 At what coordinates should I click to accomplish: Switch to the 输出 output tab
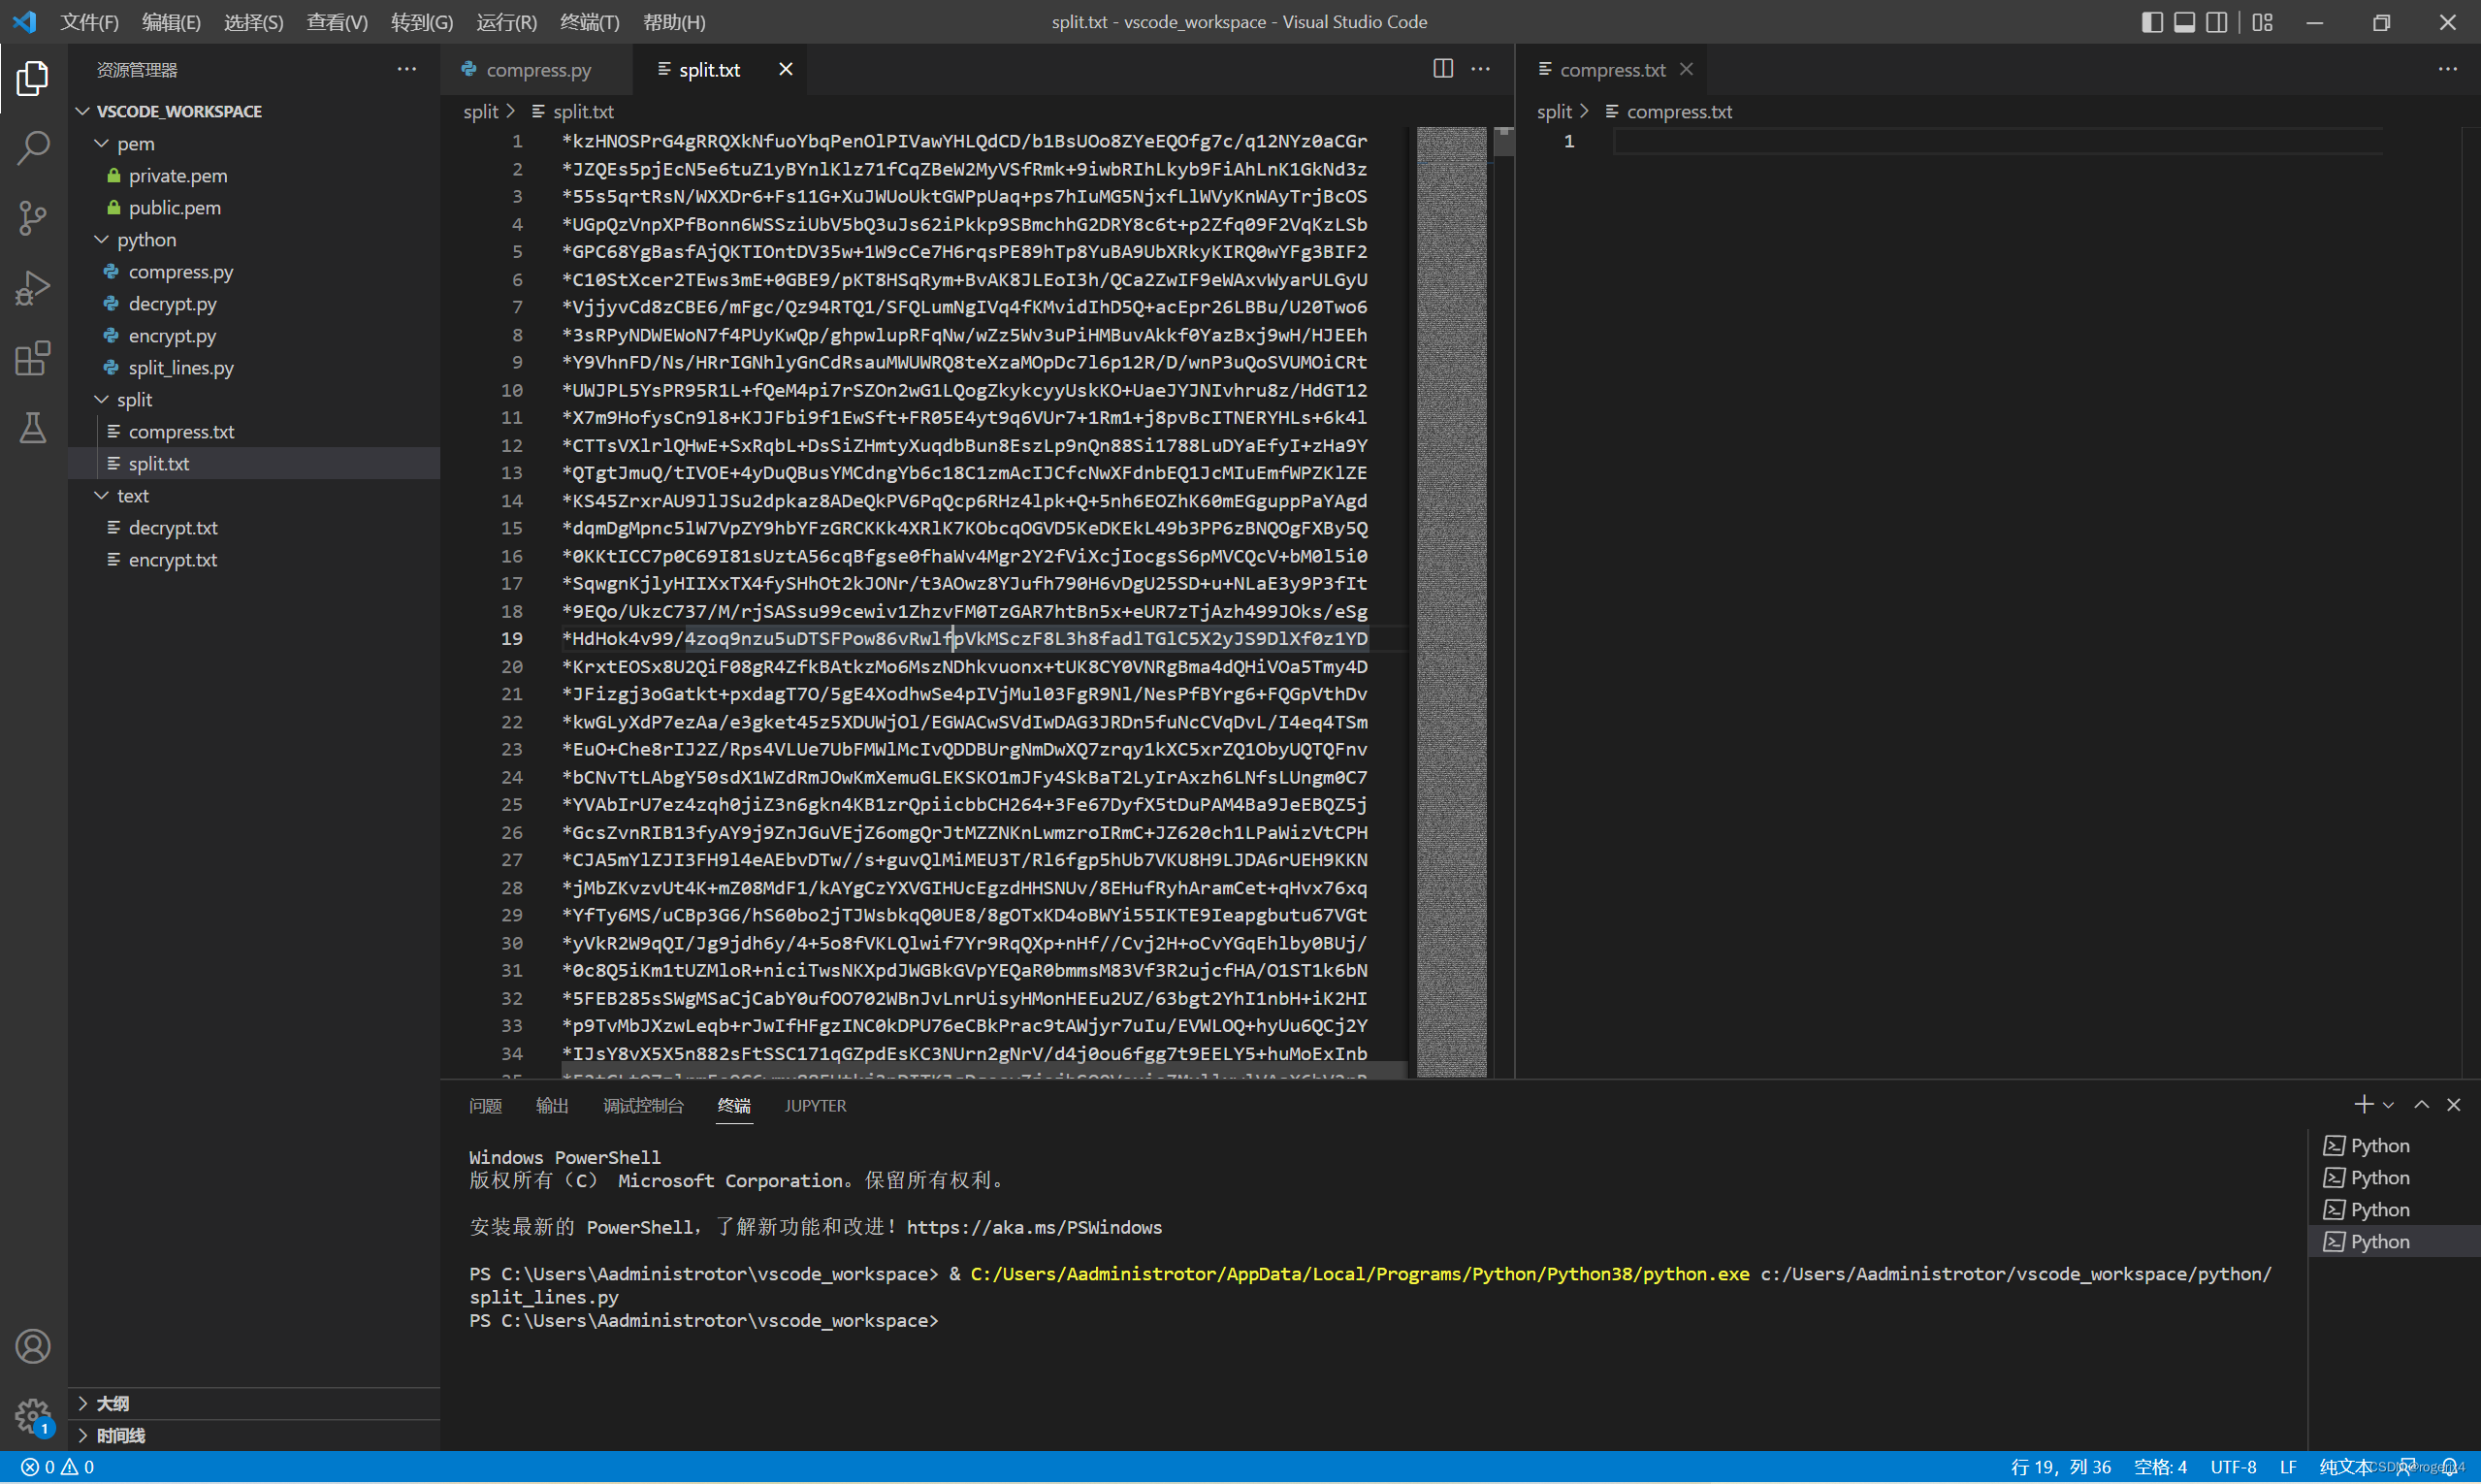coord(552,1106)
